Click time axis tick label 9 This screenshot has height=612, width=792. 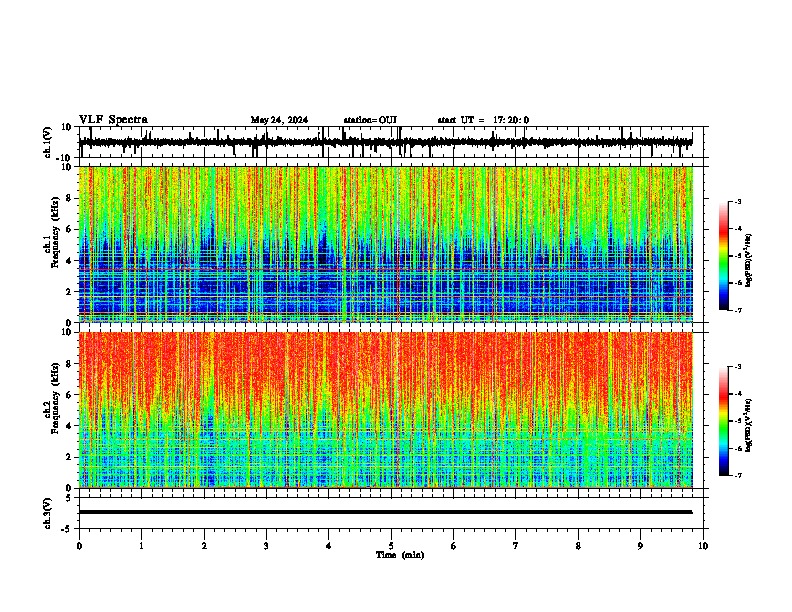(x=640, y=546)
